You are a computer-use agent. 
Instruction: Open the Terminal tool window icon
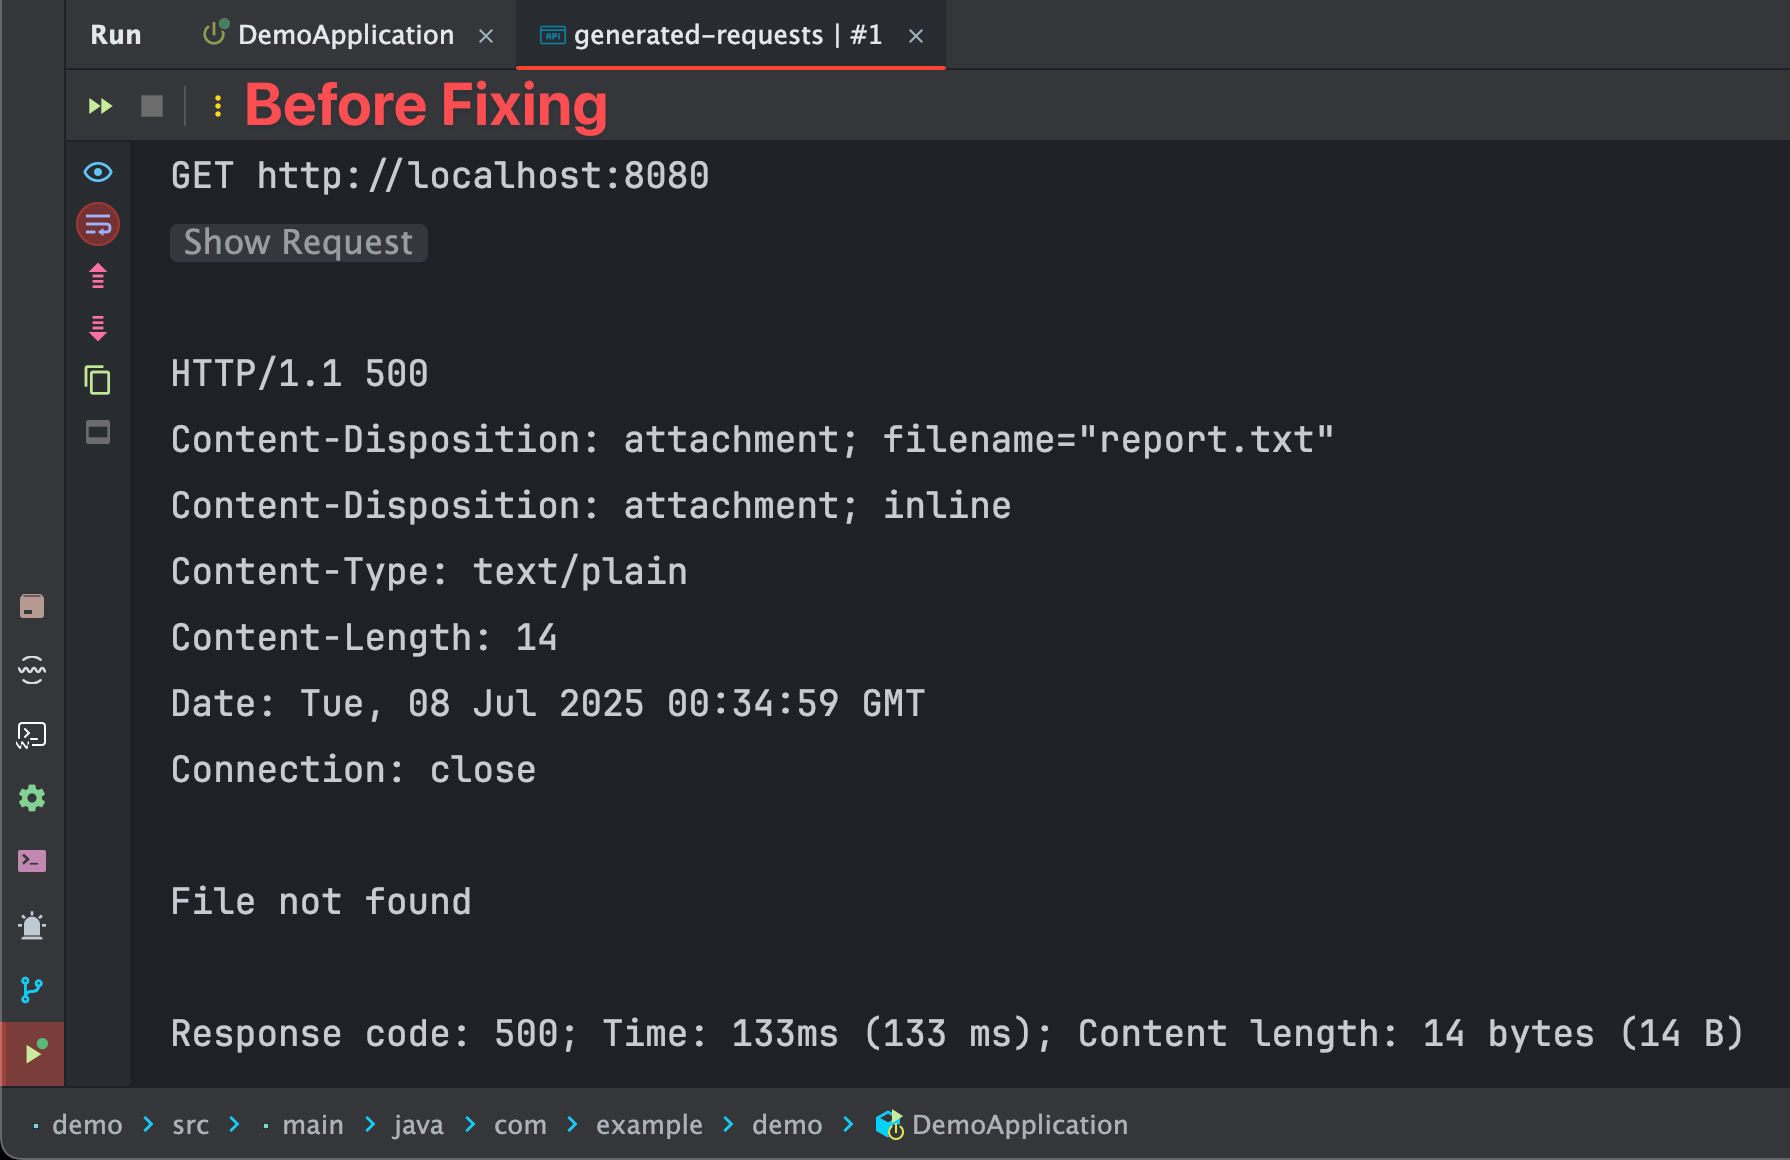click(32, 861)
